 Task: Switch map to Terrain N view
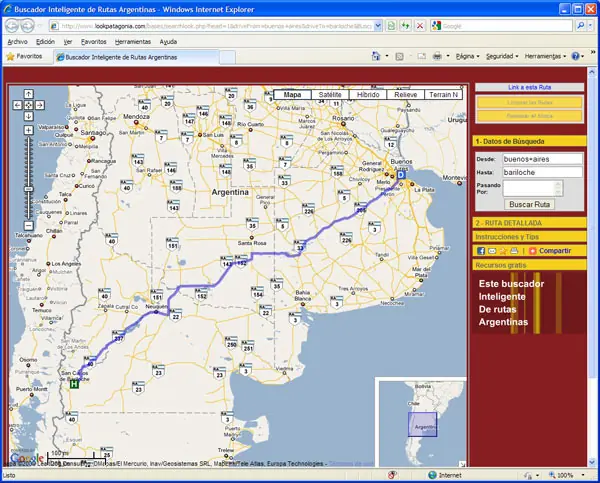tap(443, 95)
